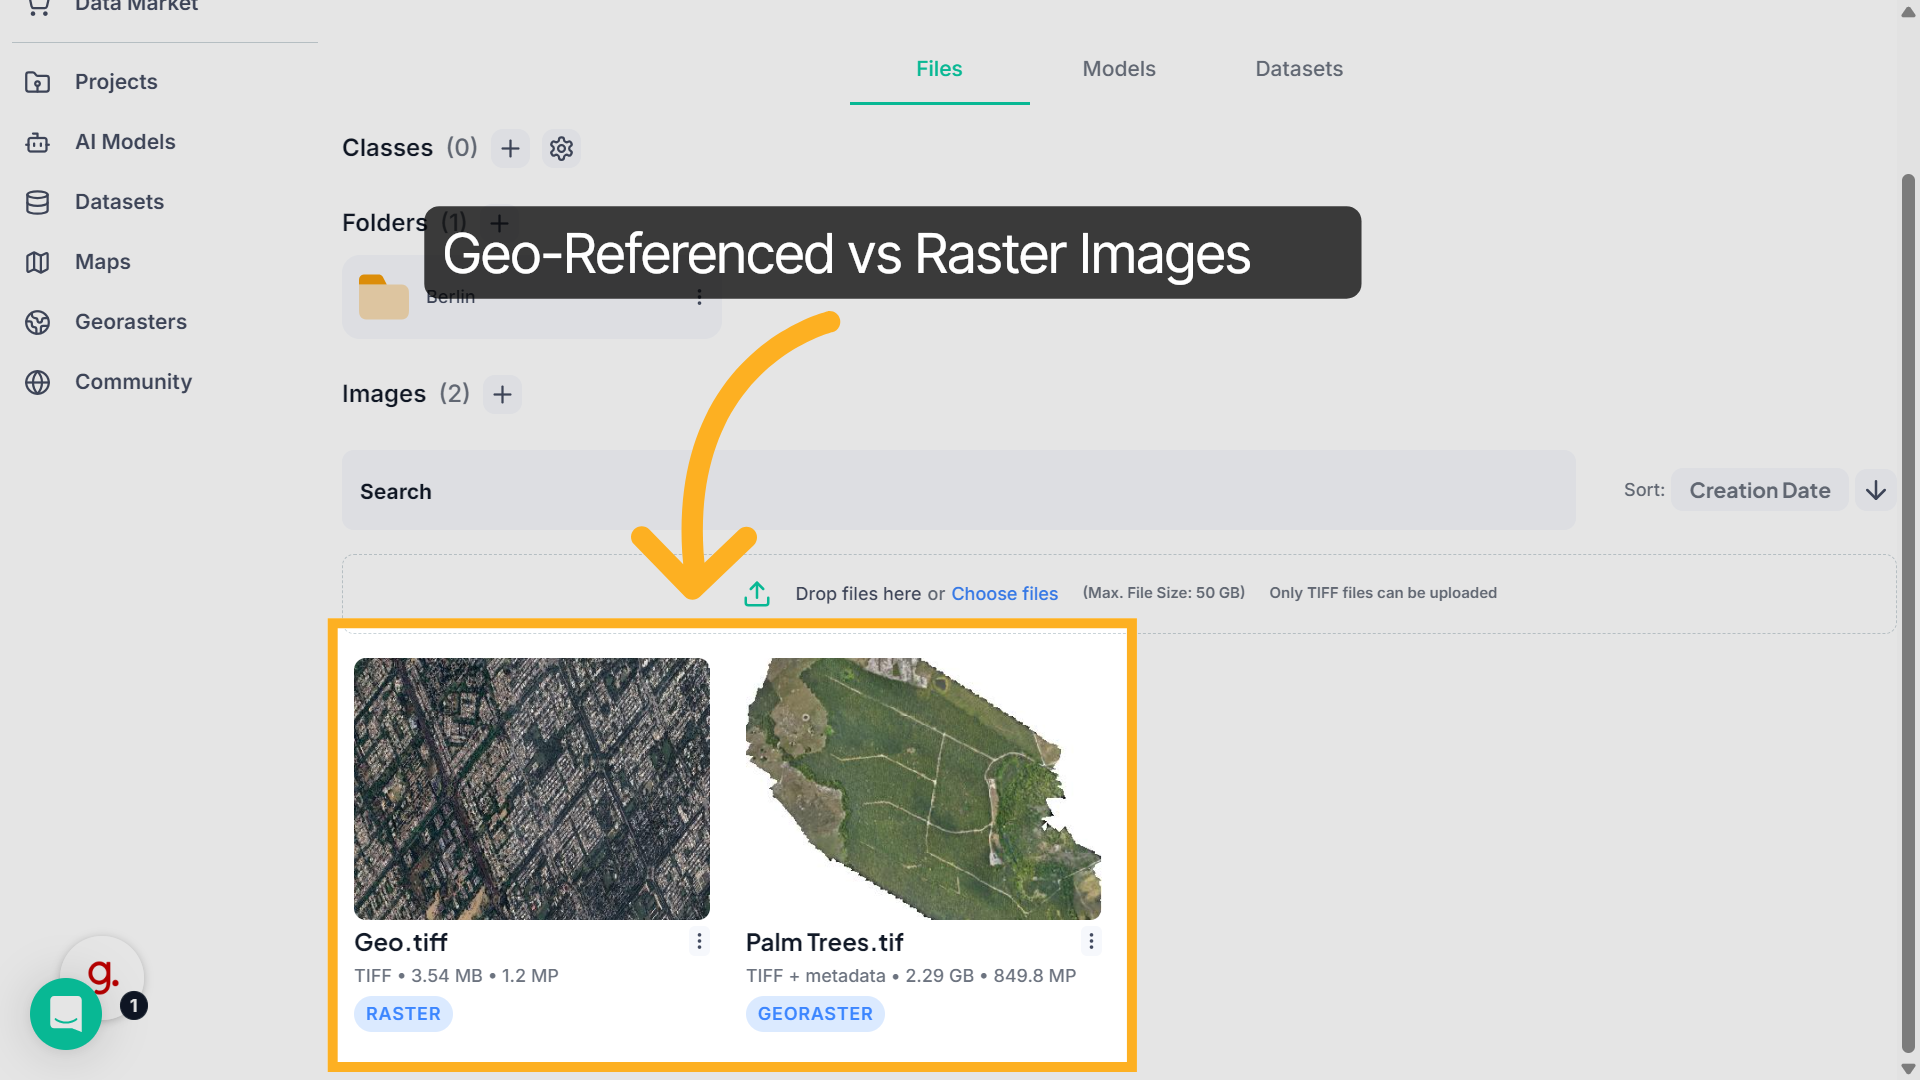1920x1080 pixels.
Task: Click Palm Trees.tif metadata line
Action: click(911, 976)
